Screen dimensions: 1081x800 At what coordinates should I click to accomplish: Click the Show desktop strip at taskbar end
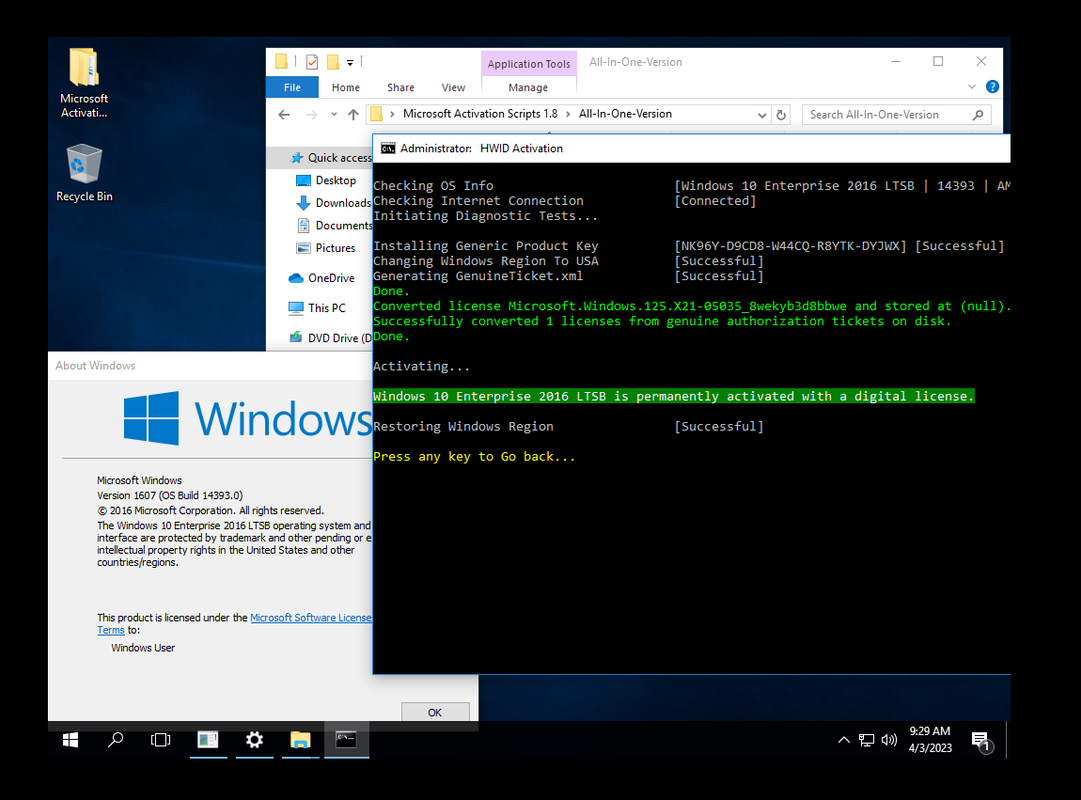(x=1008, y=740)
